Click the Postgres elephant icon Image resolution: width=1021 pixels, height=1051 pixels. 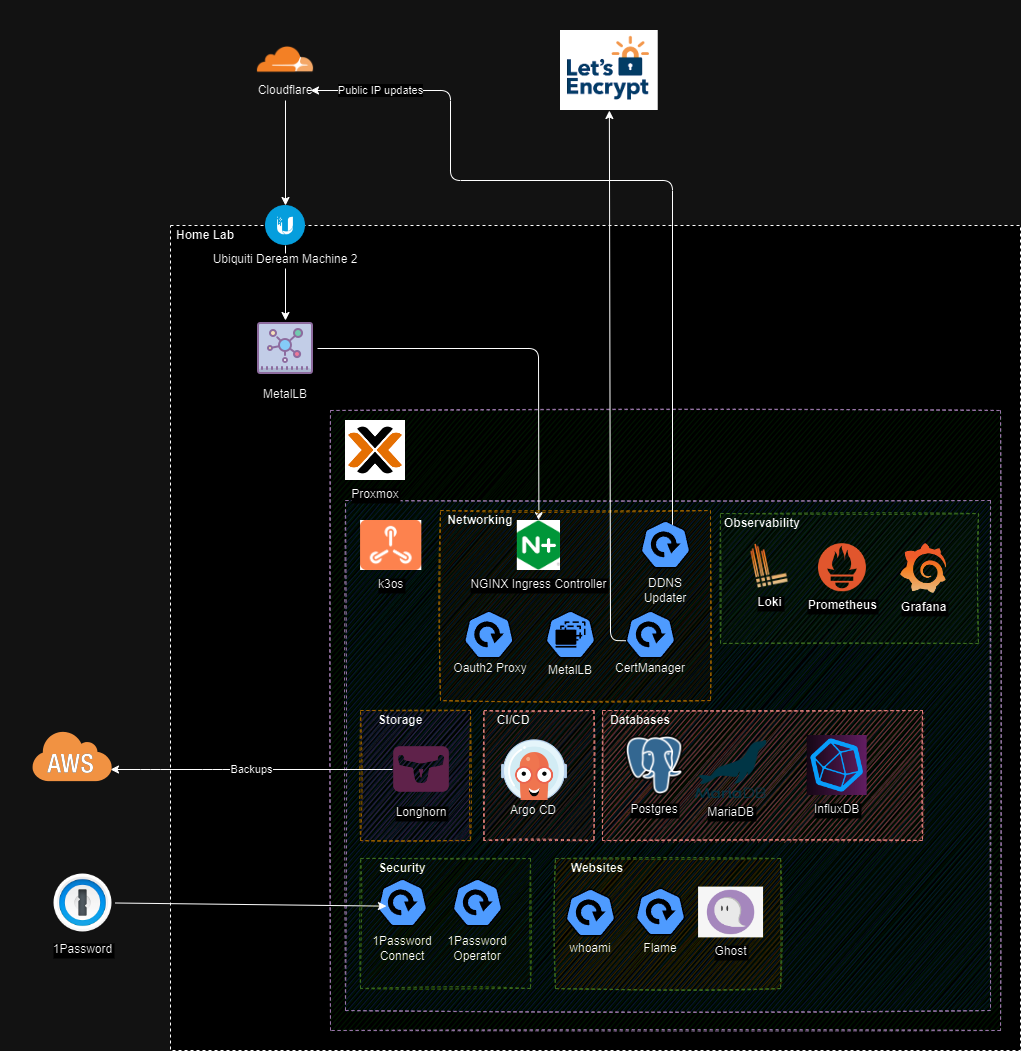654,767
